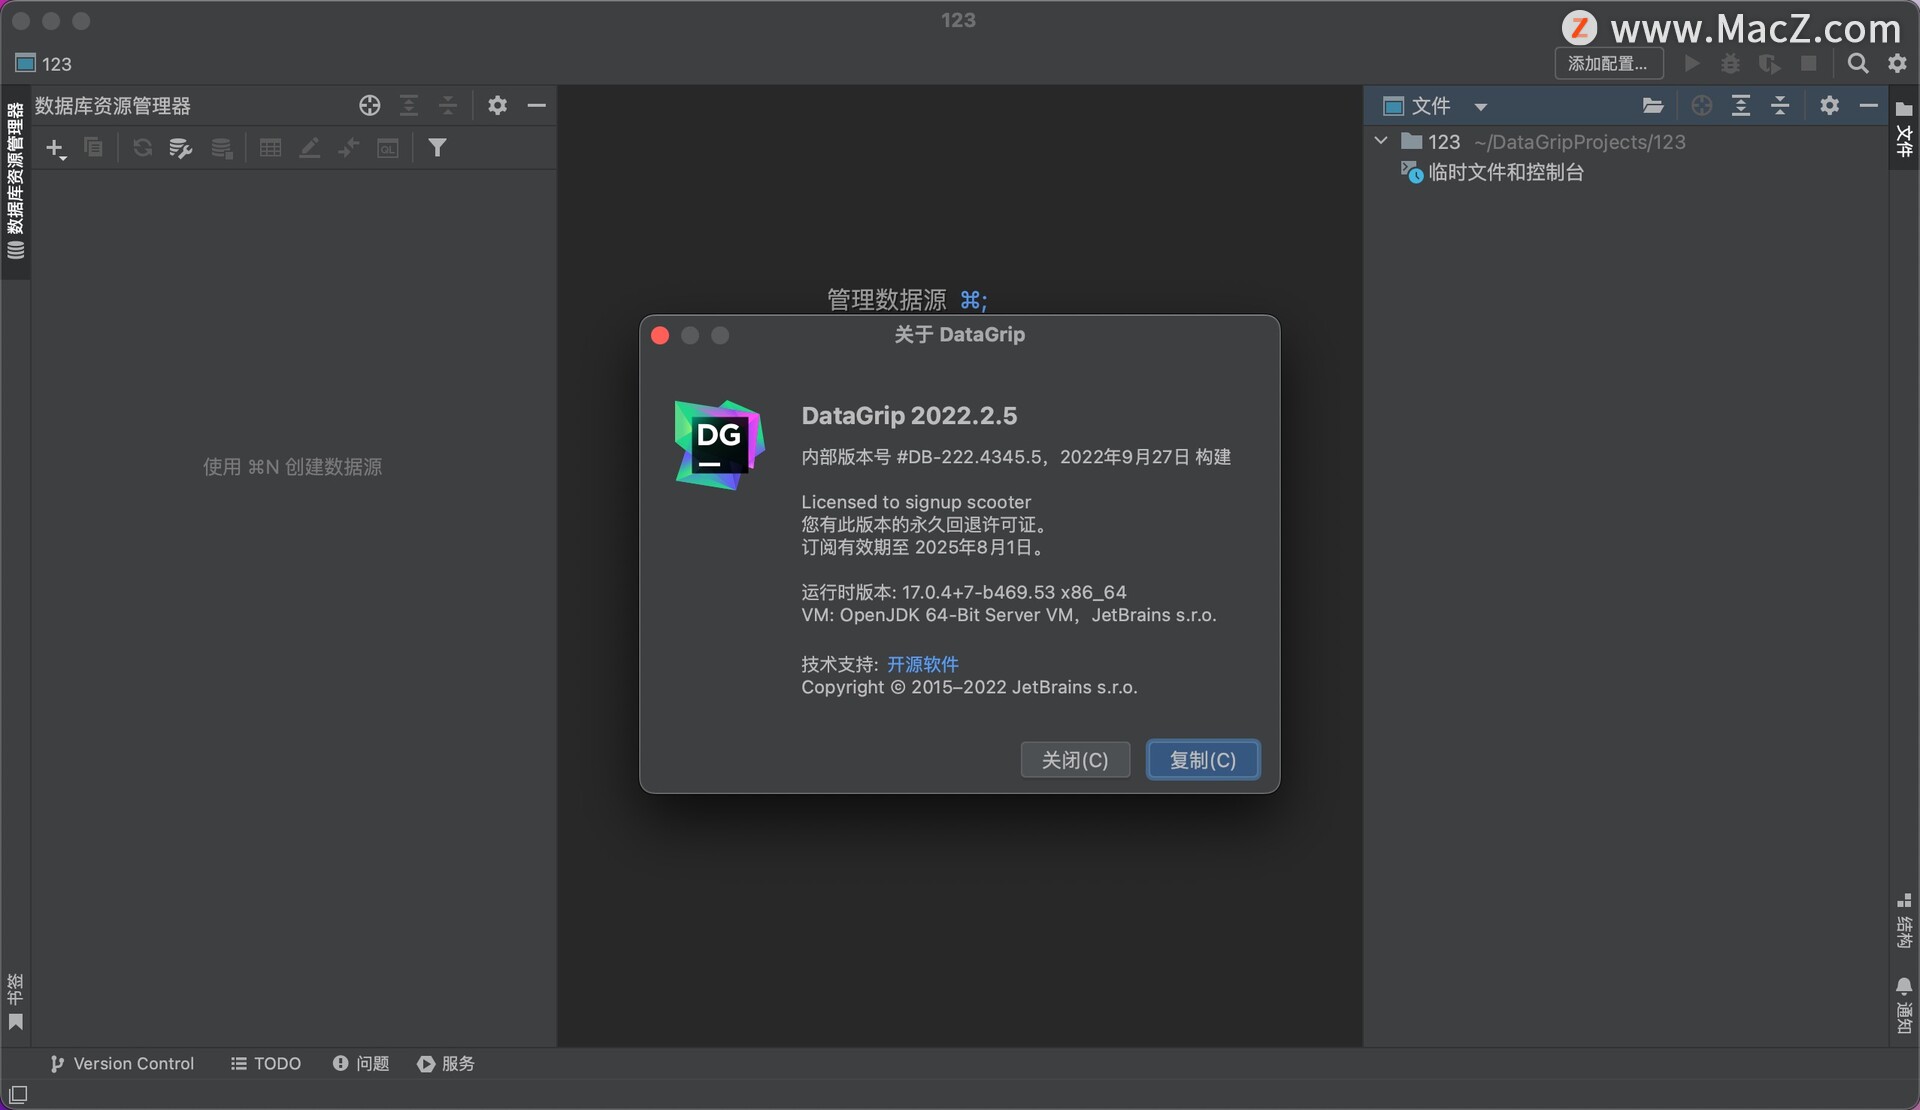Image resolution: width=1920 pixels, height=1110 pixels.
Task: Collapse all in database explorer toolbar
Action: [448, 105]
